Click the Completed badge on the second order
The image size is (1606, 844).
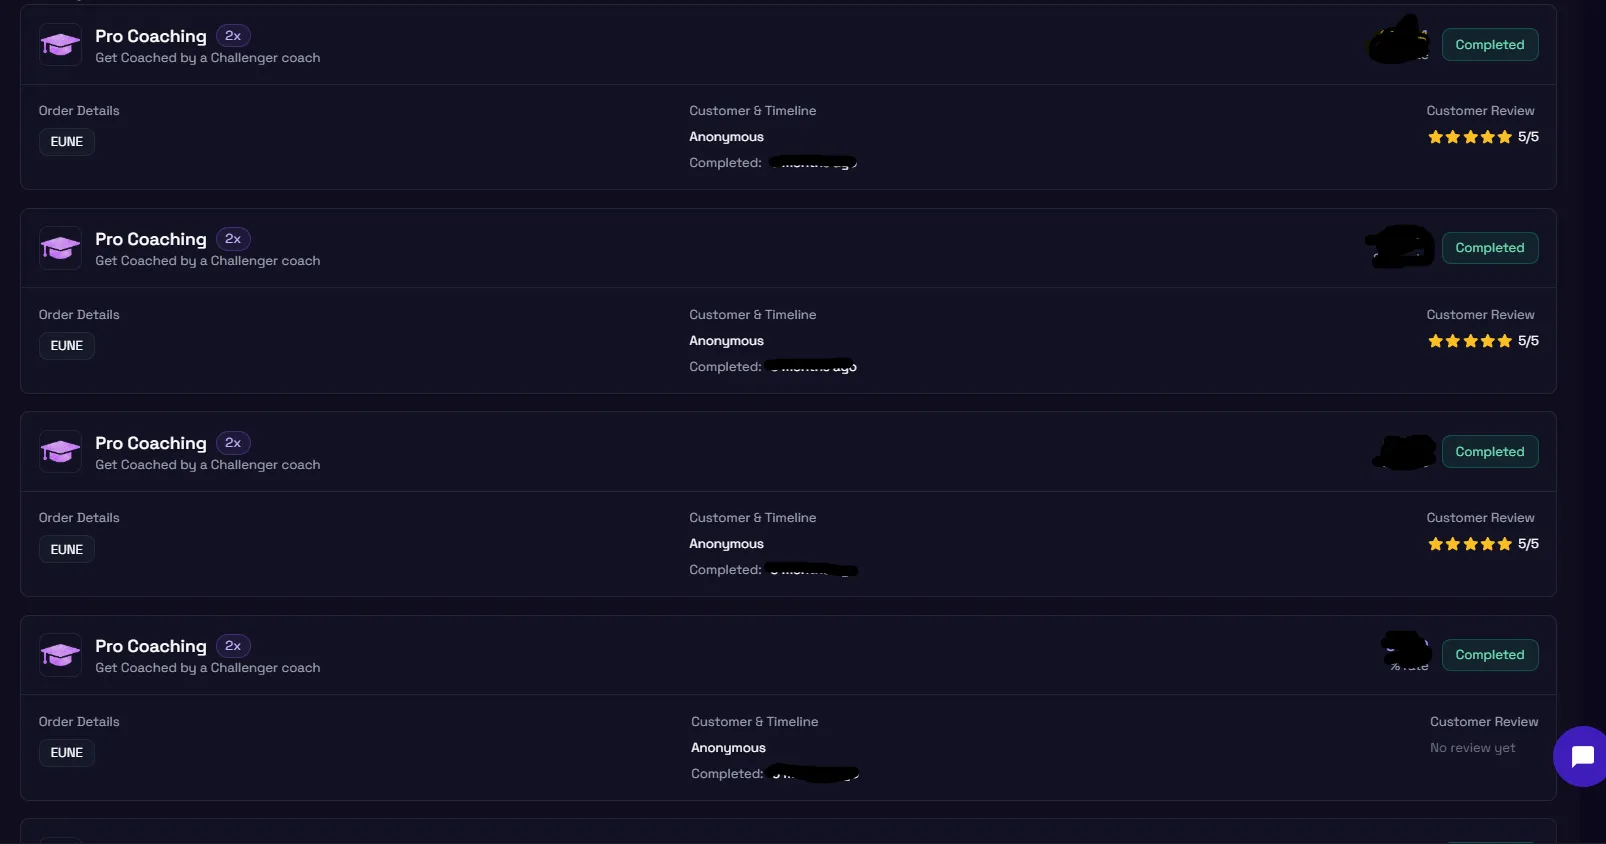pyautogui.click(x=1489, y=248)
